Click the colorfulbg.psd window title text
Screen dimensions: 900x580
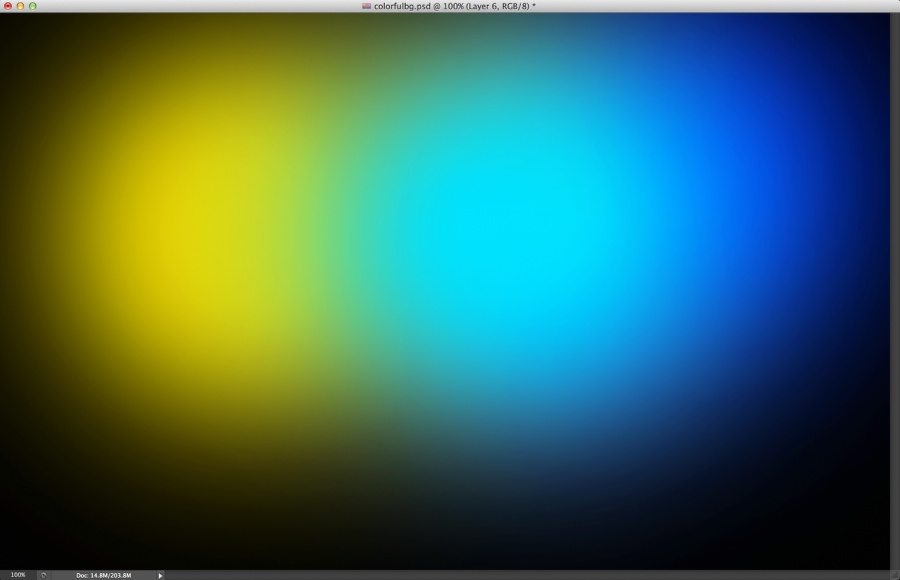pos(455,6)
